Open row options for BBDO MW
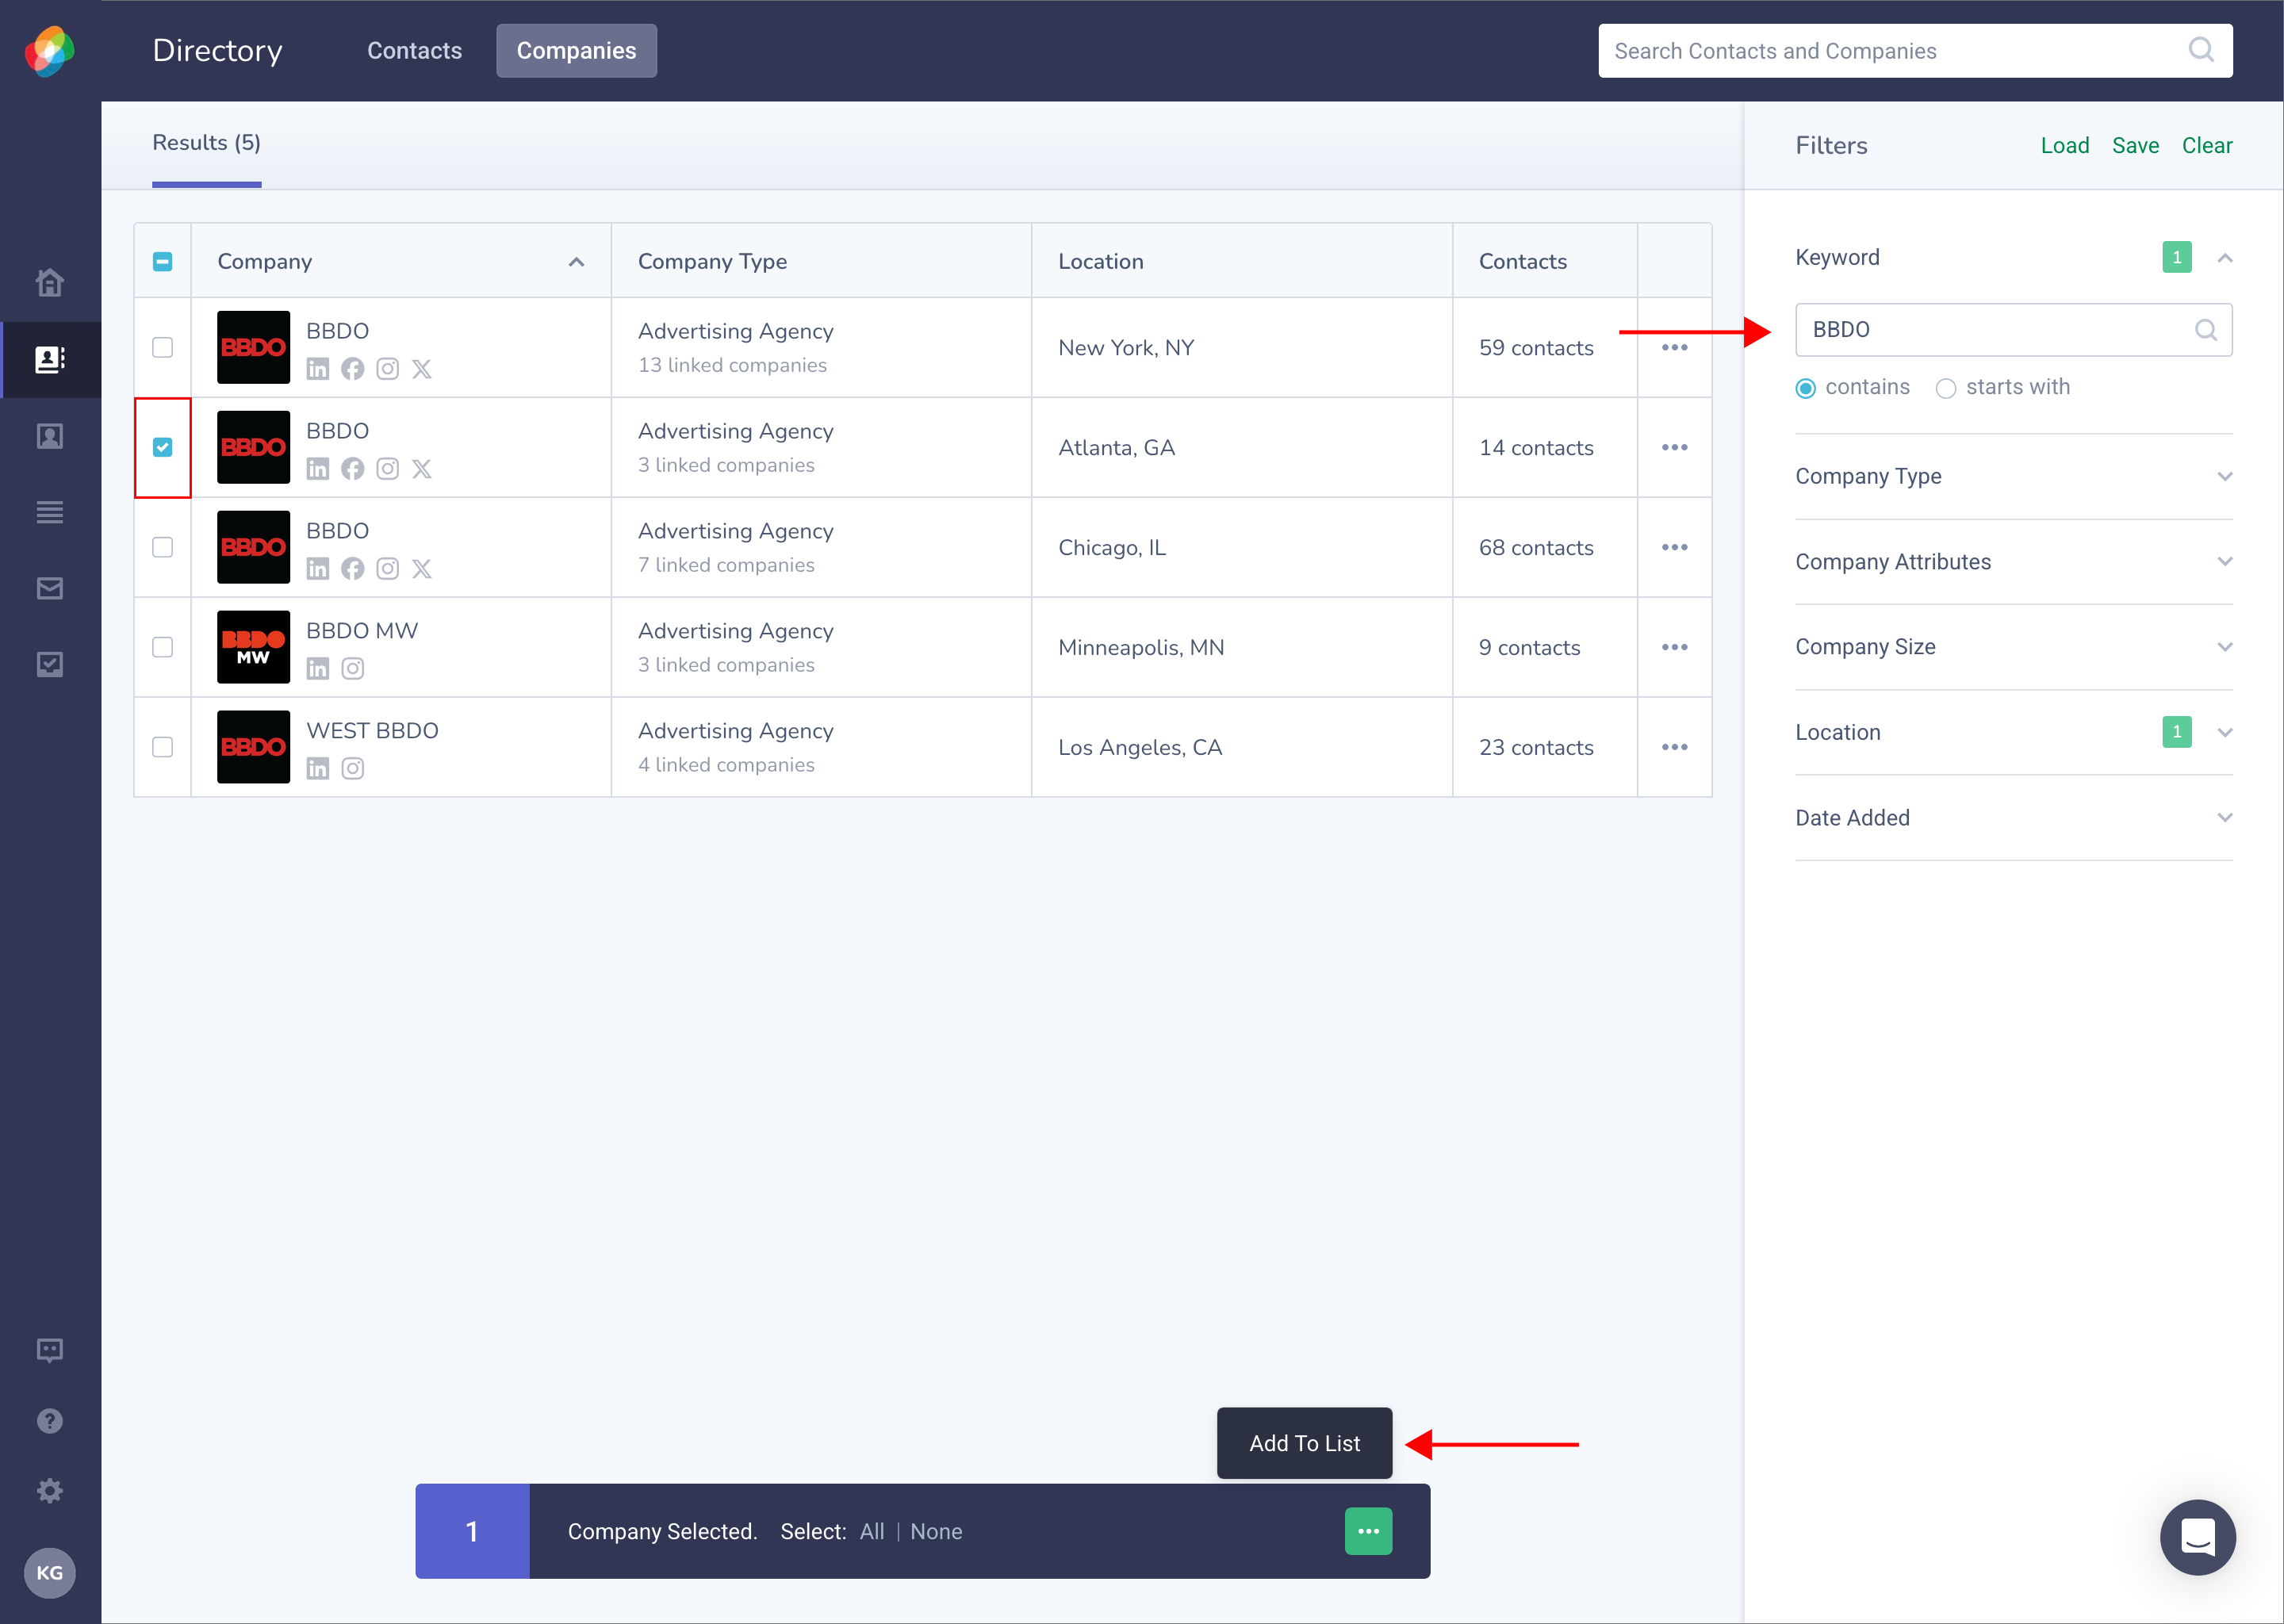2284x1624 pixels. (1674, 648)
